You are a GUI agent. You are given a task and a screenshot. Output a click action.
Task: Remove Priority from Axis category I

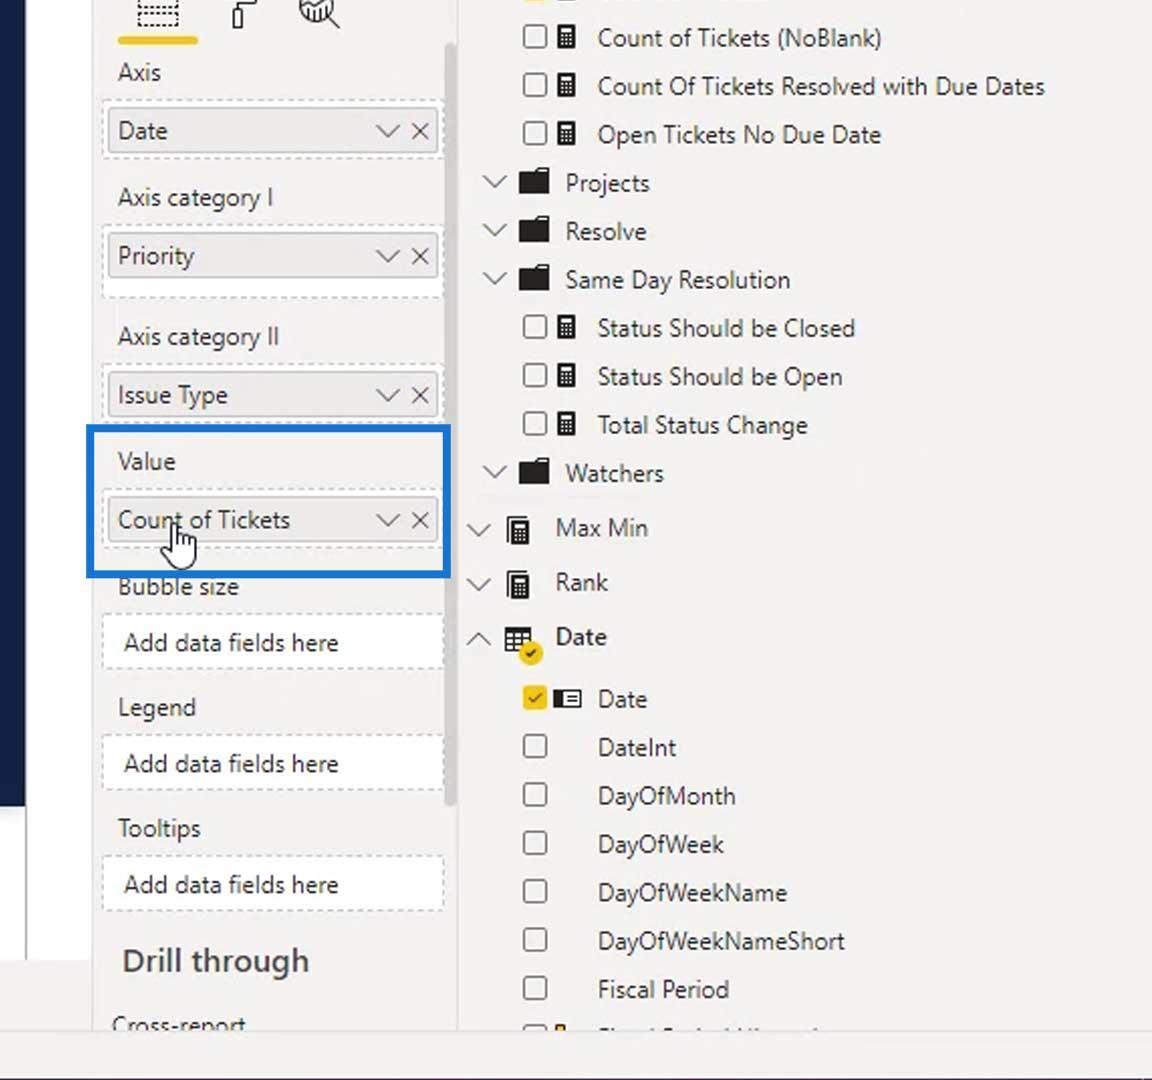(x=420, y=256)
